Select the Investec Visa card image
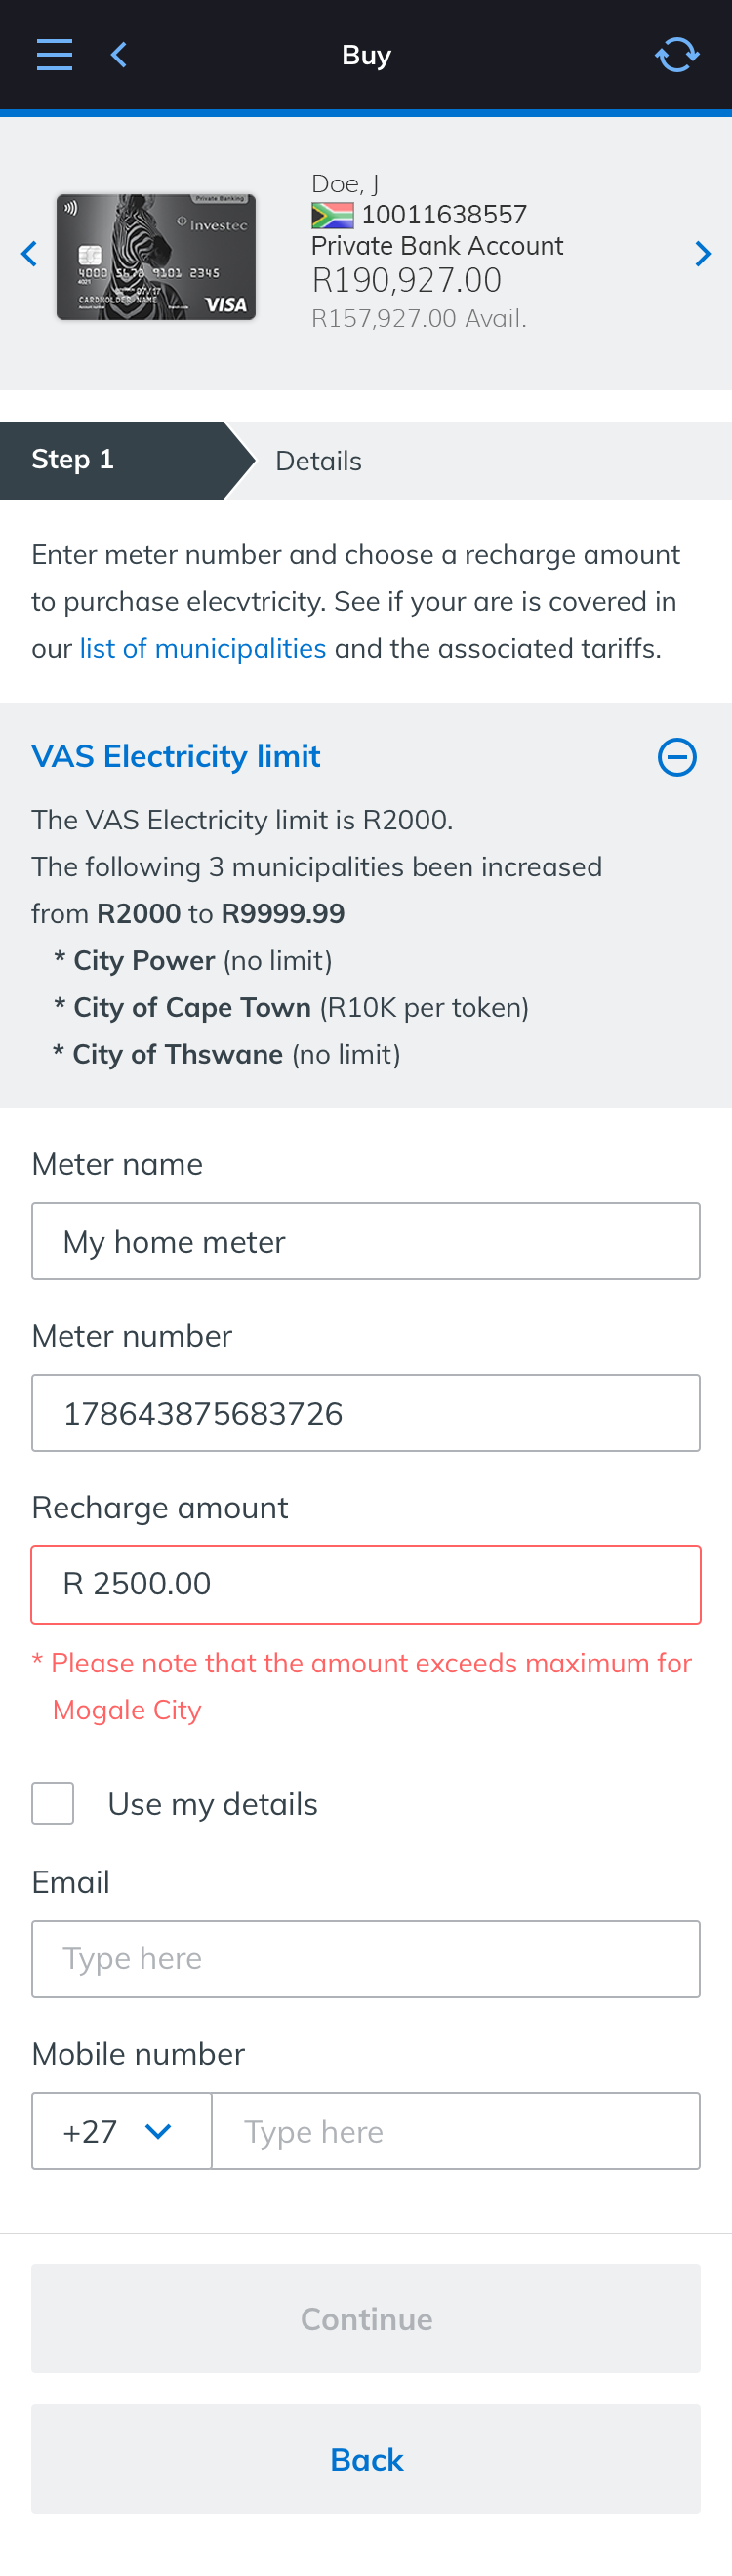This screenshot has width=732, height=2576. pyautogui.click(x=156, y=257)
